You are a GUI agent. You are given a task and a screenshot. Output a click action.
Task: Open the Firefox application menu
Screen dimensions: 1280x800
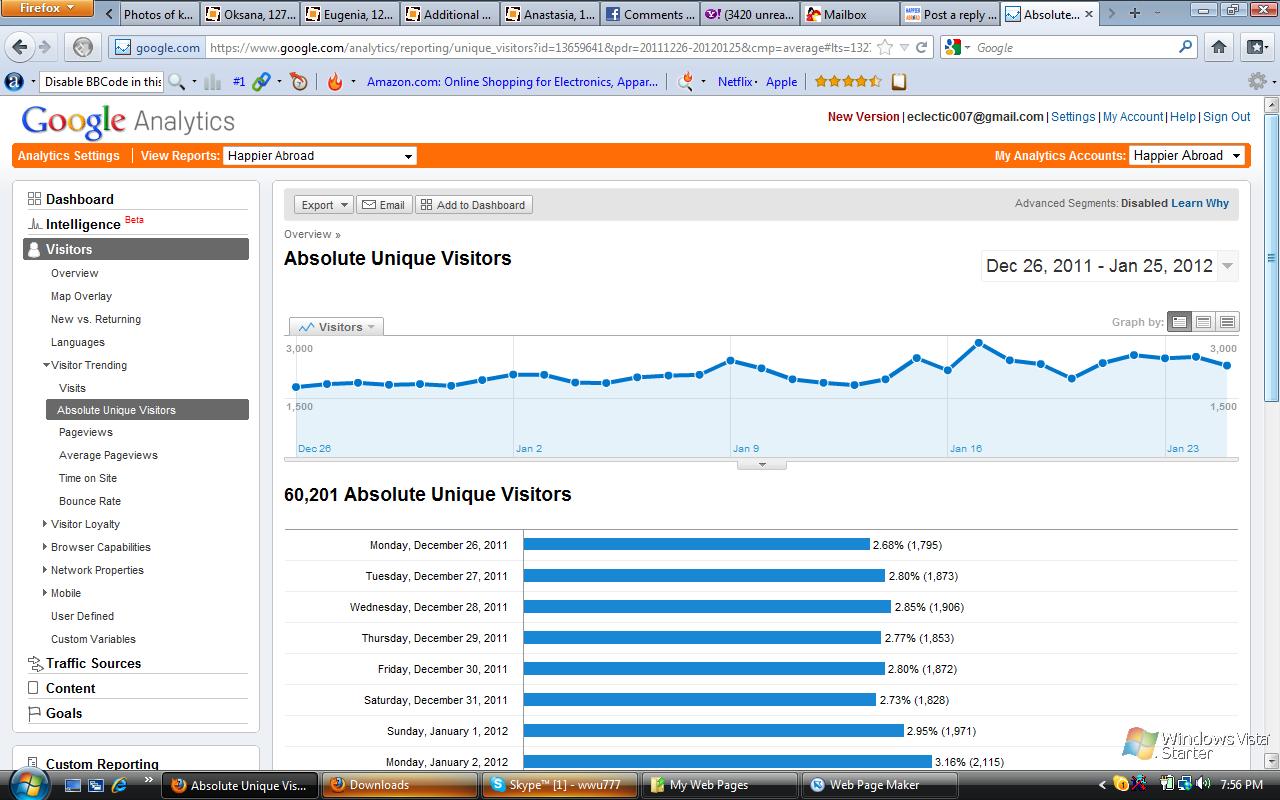pos(47,9)
